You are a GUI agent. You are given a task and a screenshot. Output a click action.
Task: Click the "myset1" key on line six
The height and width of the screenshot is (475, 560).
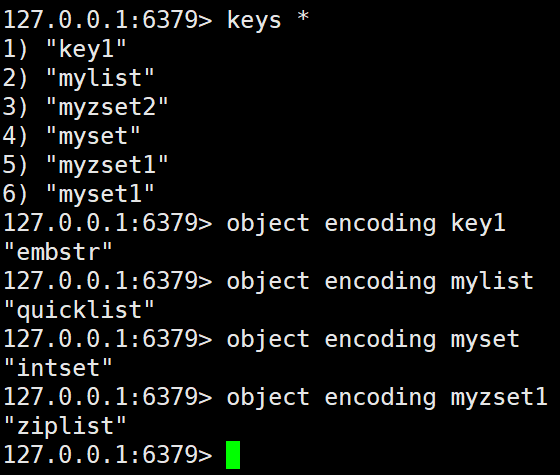coord(100,194)
